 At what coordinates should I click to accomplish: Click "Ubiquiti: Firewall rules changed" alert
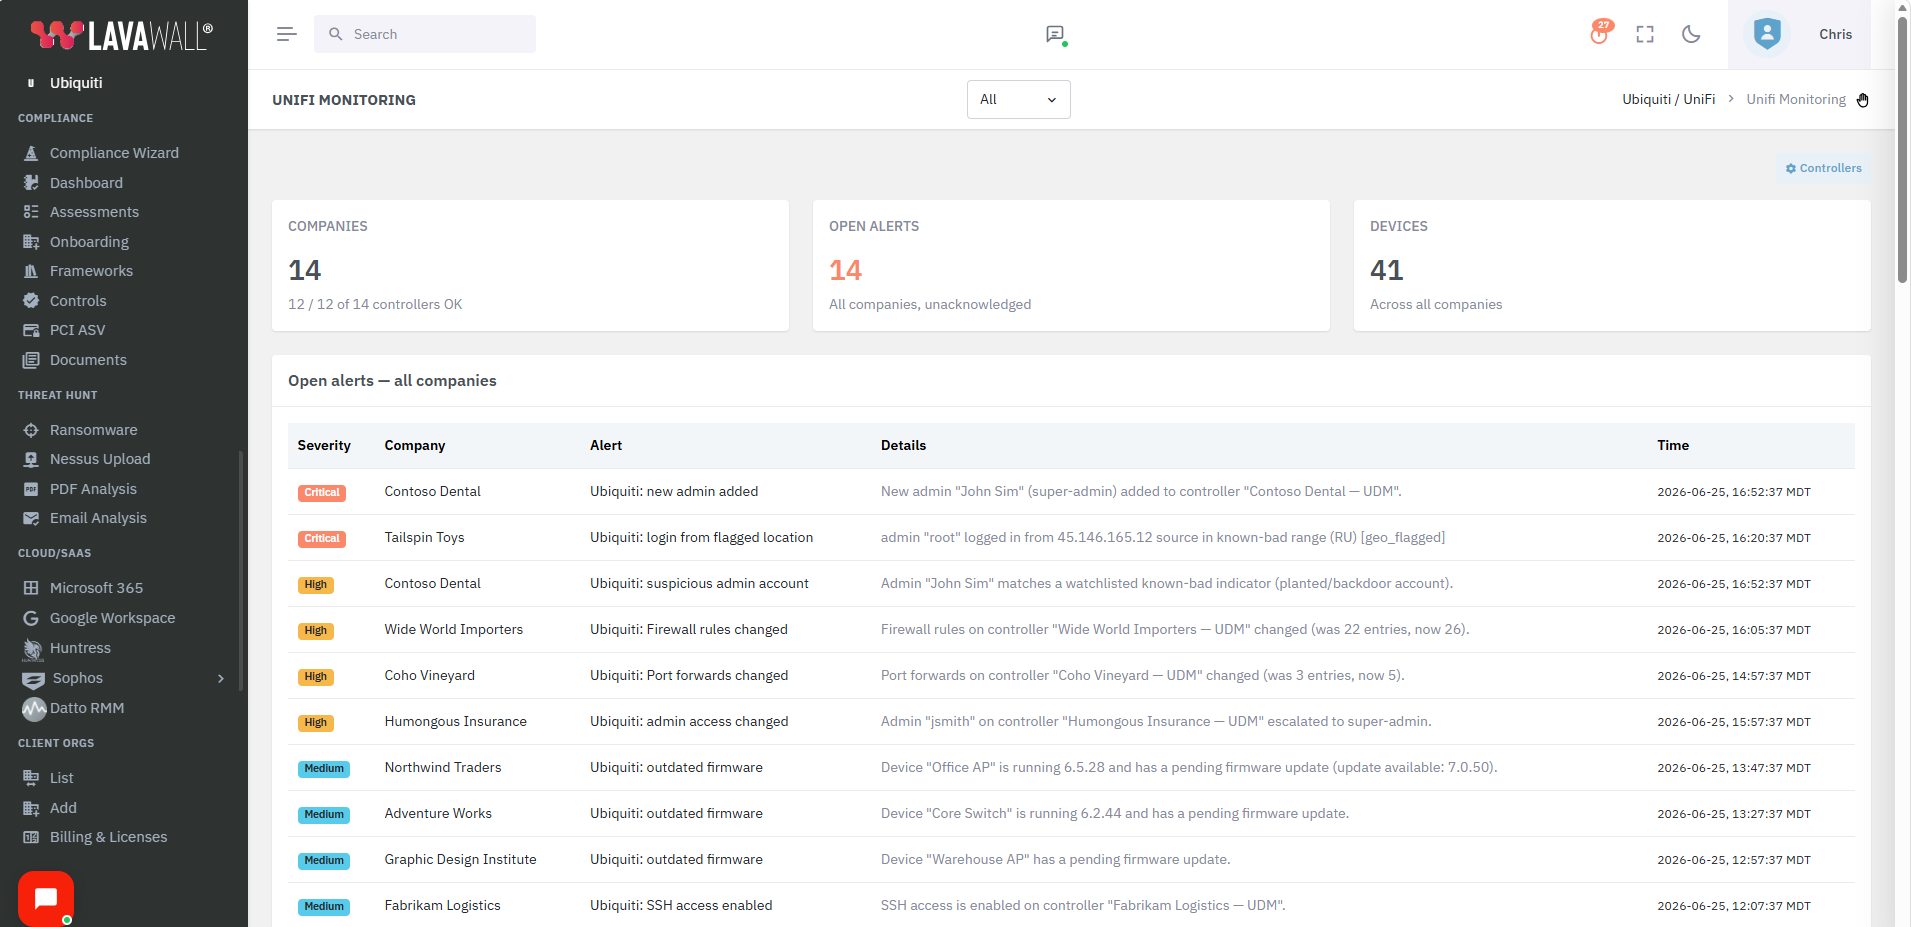[689, 630]
